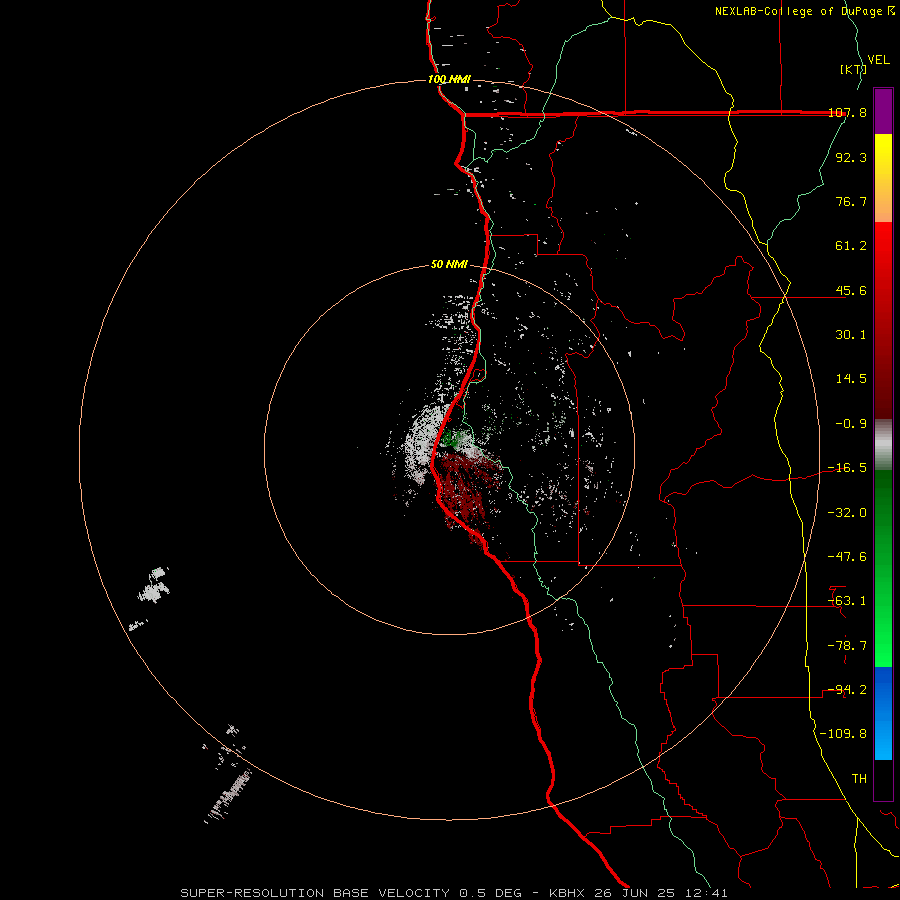
Task: Click the -16.5 legend value
Action: [847, 467]
